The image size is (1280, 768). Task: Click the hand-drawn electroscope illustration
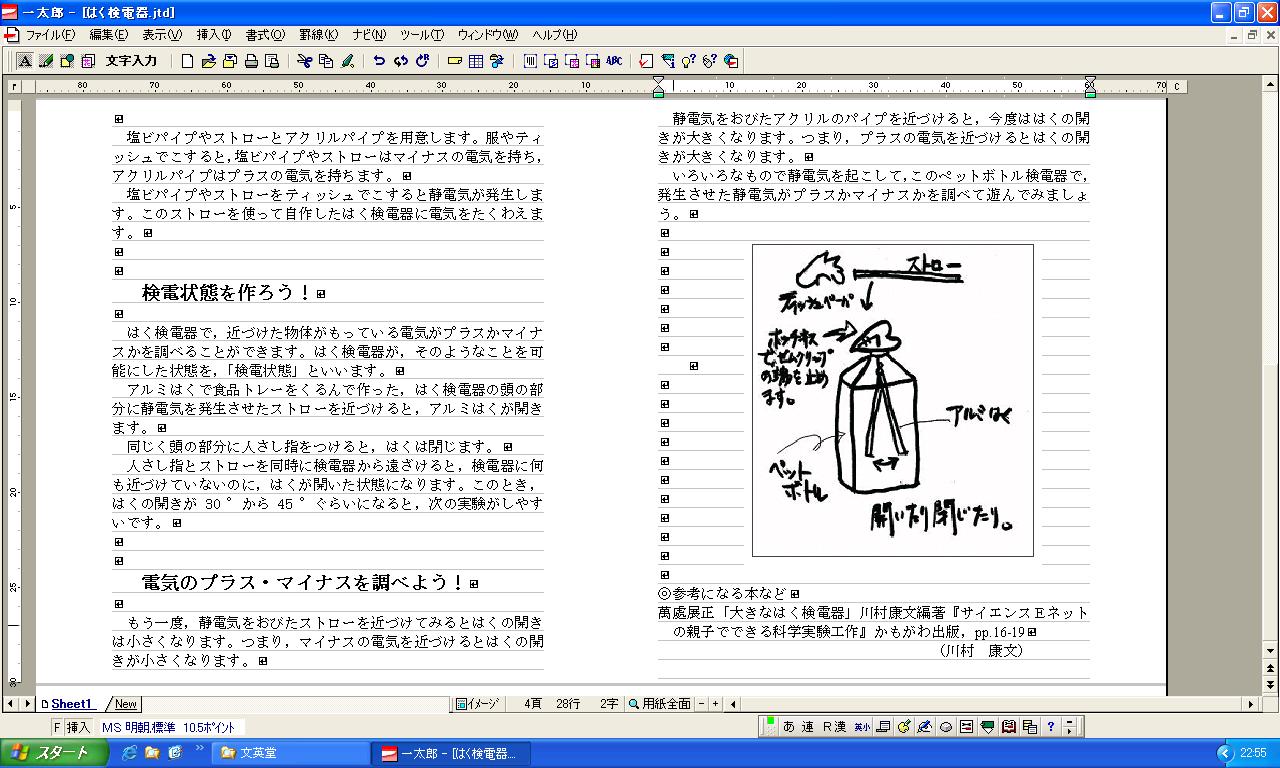893,400
